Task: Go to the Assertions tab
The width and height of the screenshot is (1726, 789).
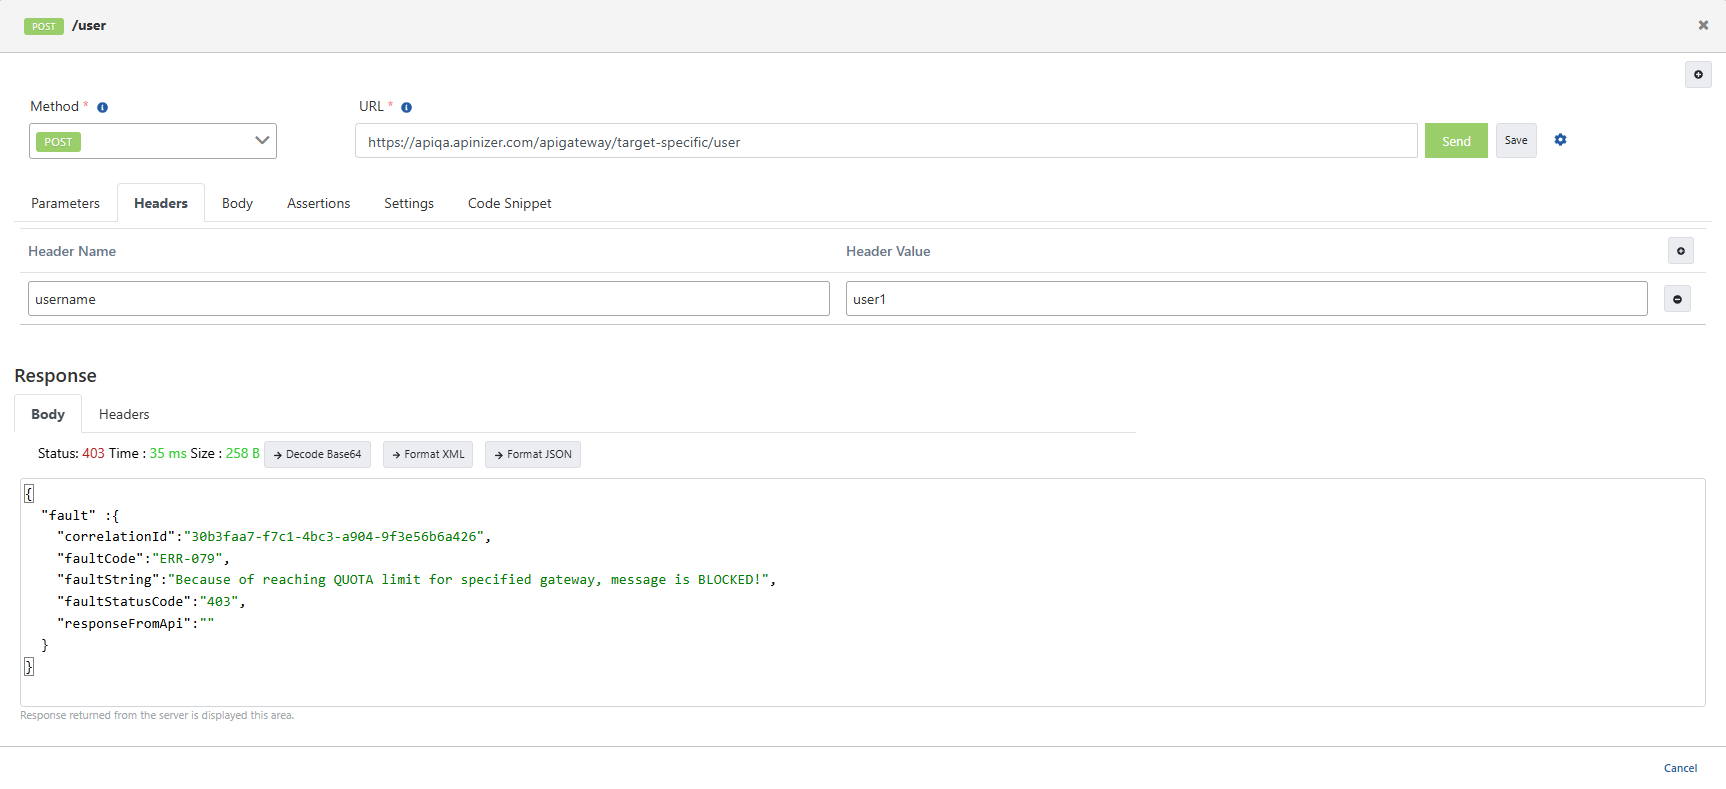Action: (318, 203)
